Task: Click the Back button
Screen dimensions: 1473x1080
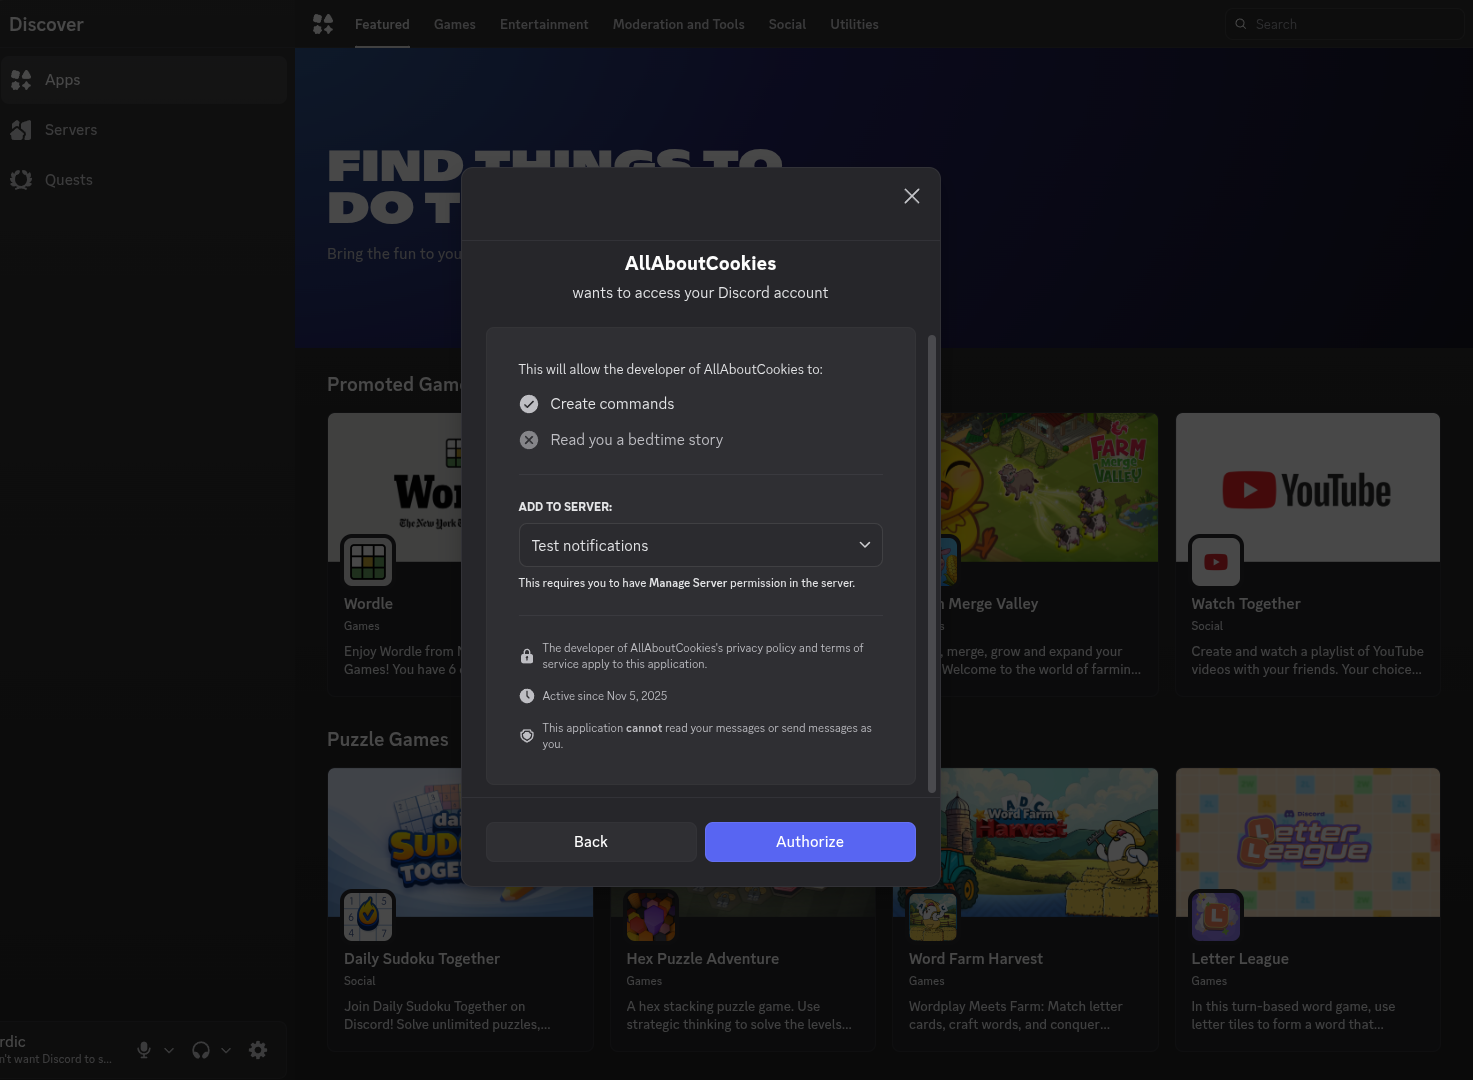Action: pyautogui.click(x=590, y=842)
